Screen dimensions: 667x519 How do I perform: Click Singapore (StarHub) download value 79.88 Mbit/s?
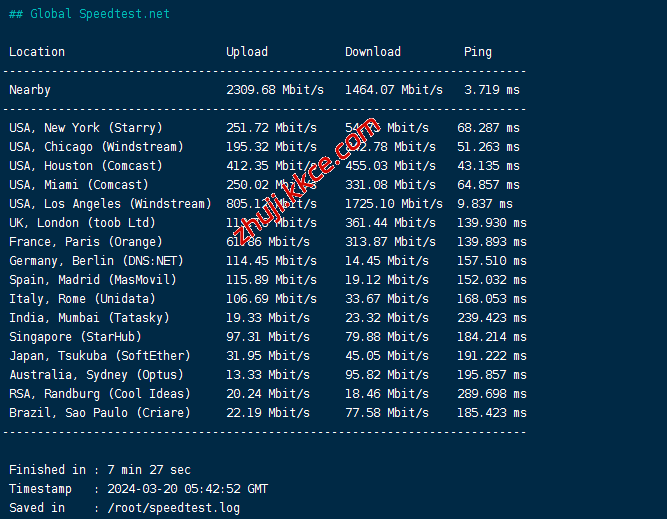[387, 337]
